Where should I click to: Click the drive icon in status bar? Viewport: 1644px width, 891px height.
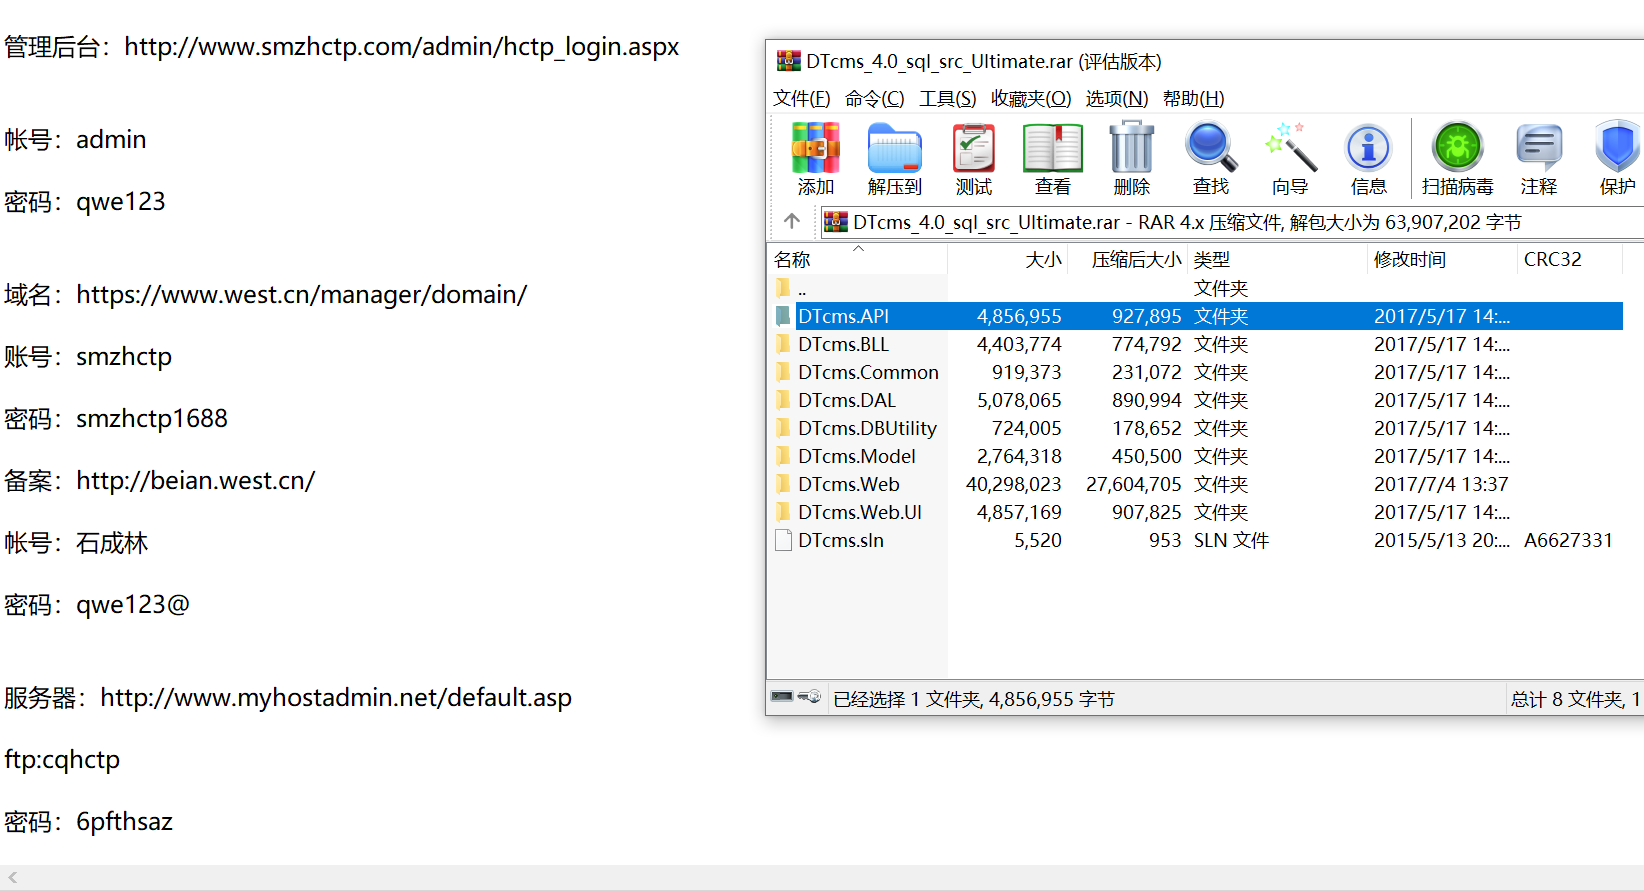(782, 697)
